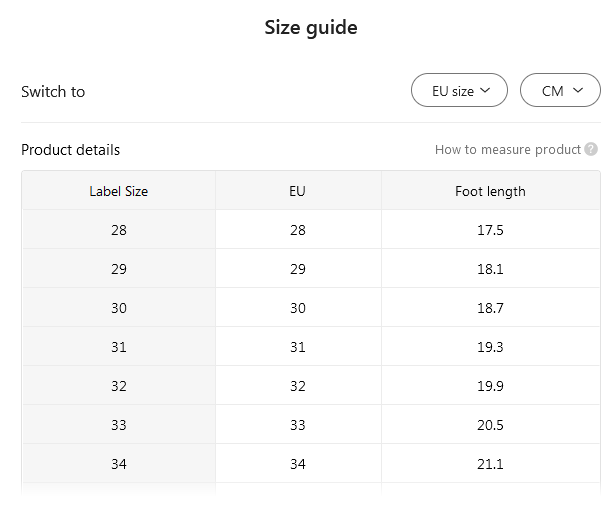Select the 19.9 foot length cell
The image size is (606, 518).
pyautogui.click(x=490, y=386)
